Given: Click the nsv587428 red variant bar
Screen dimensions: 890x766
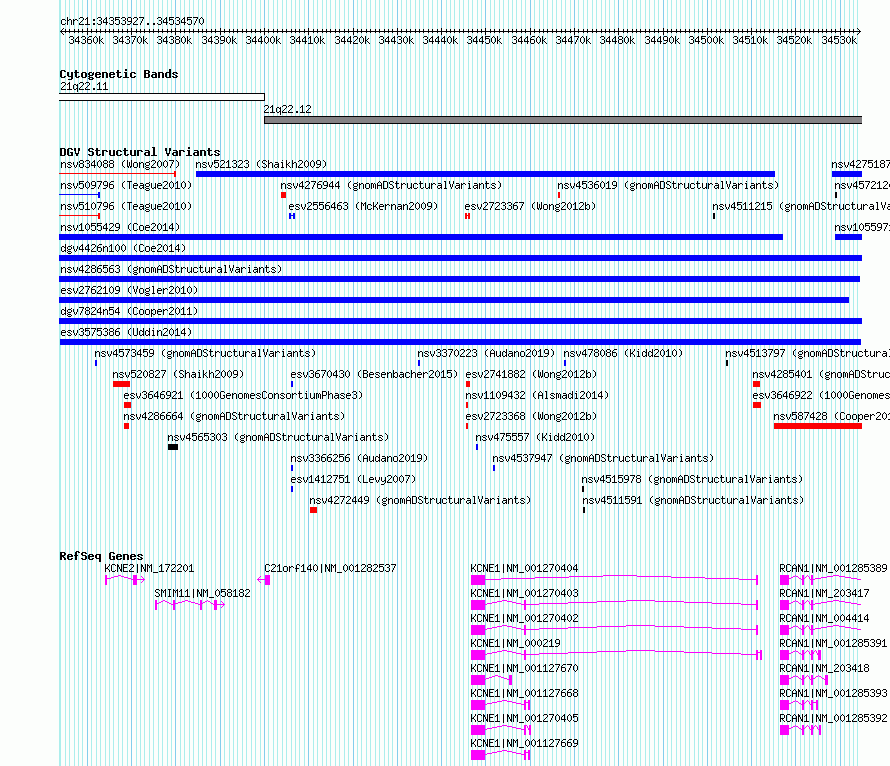Looking at the screenshot, I should (x=818, y=426).
